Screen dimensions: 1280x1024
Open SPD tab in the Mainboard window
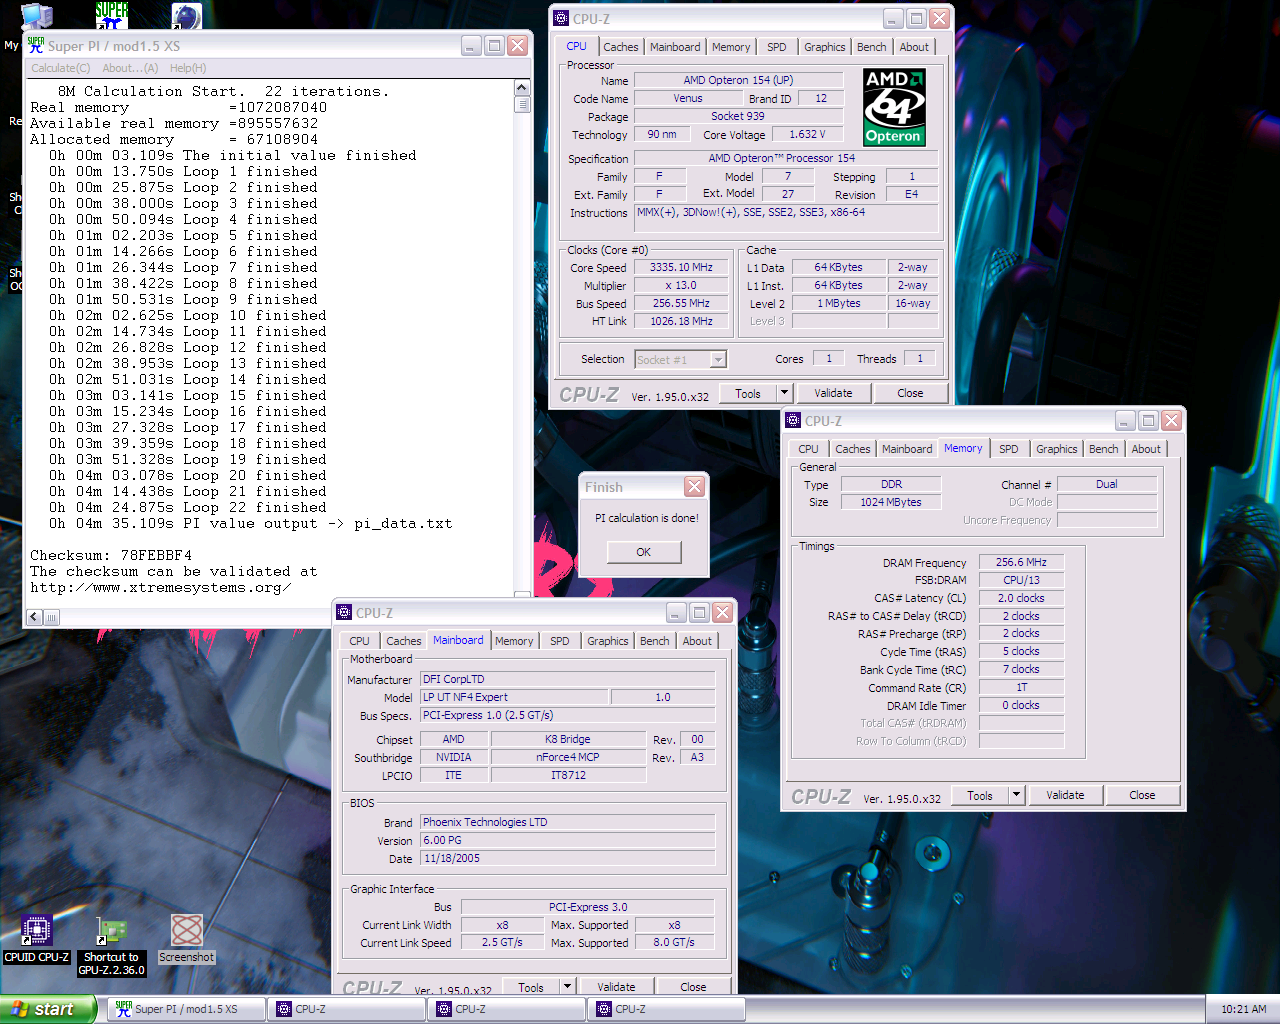(x=559, y=641)
